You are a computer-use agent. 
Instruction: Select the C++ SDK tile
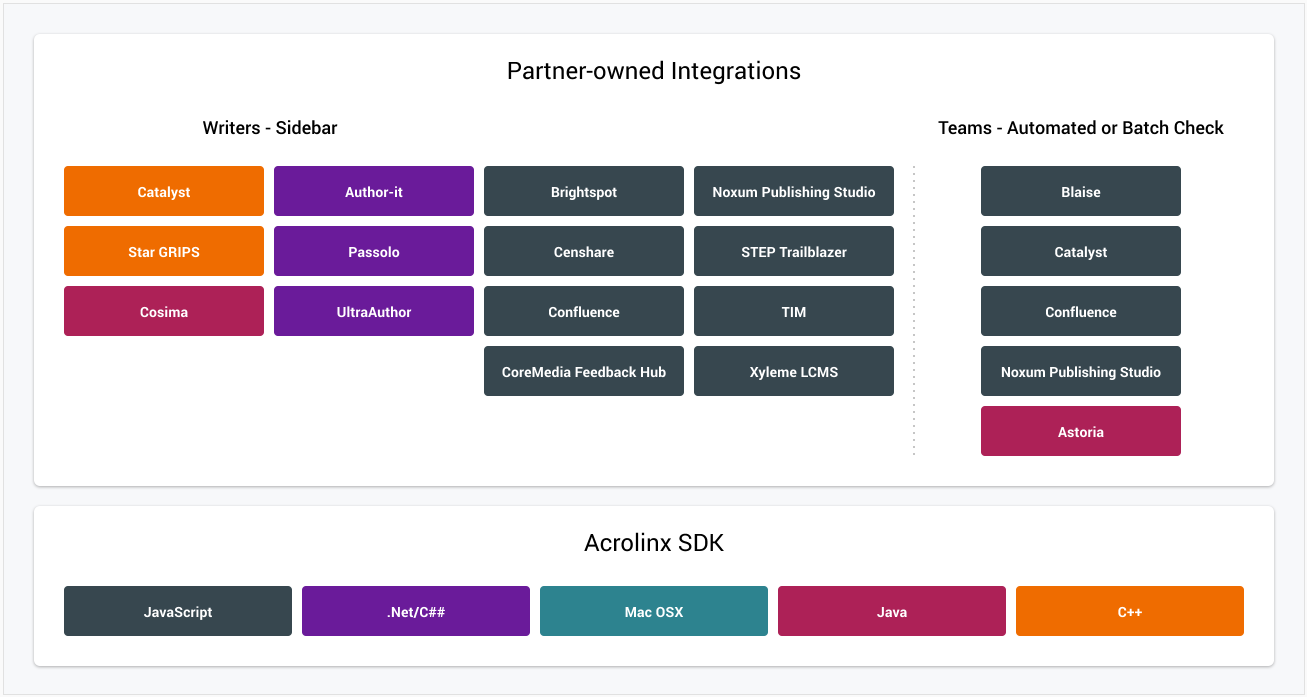1130,611
